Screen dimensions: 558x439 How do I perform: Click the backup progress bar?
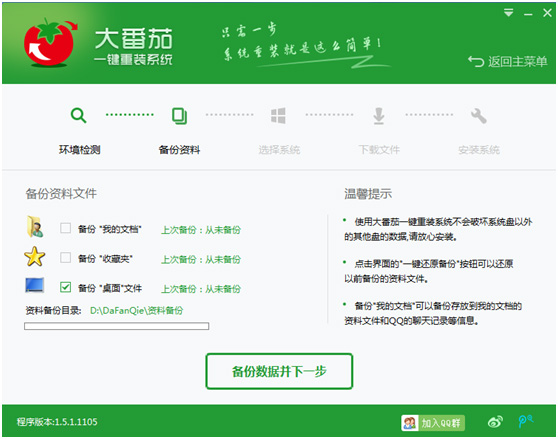pyautogui.click(x=116, y=326)
